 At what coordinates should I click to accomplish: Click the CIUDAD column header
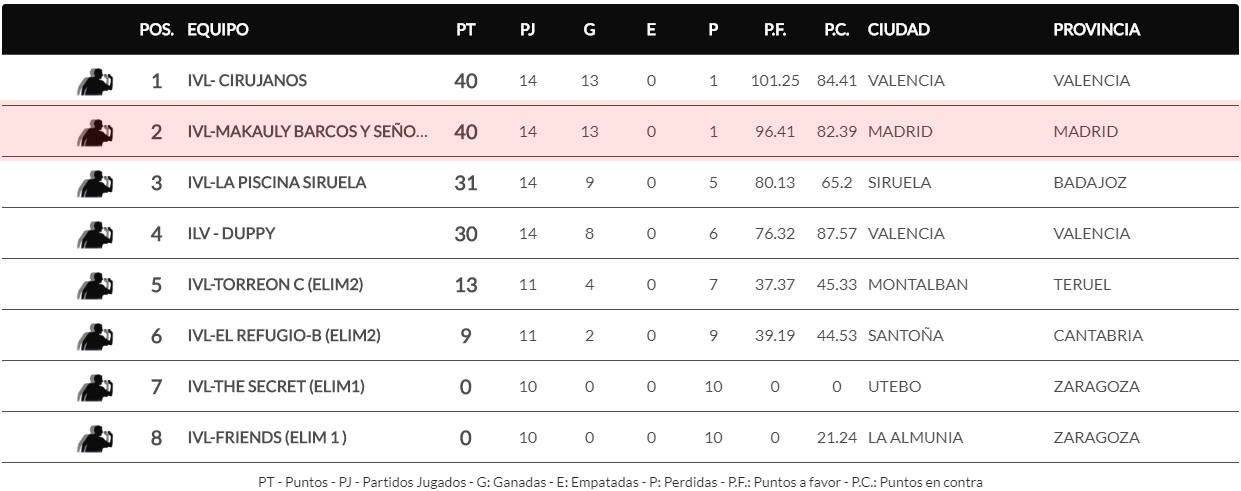click(898, 30)
